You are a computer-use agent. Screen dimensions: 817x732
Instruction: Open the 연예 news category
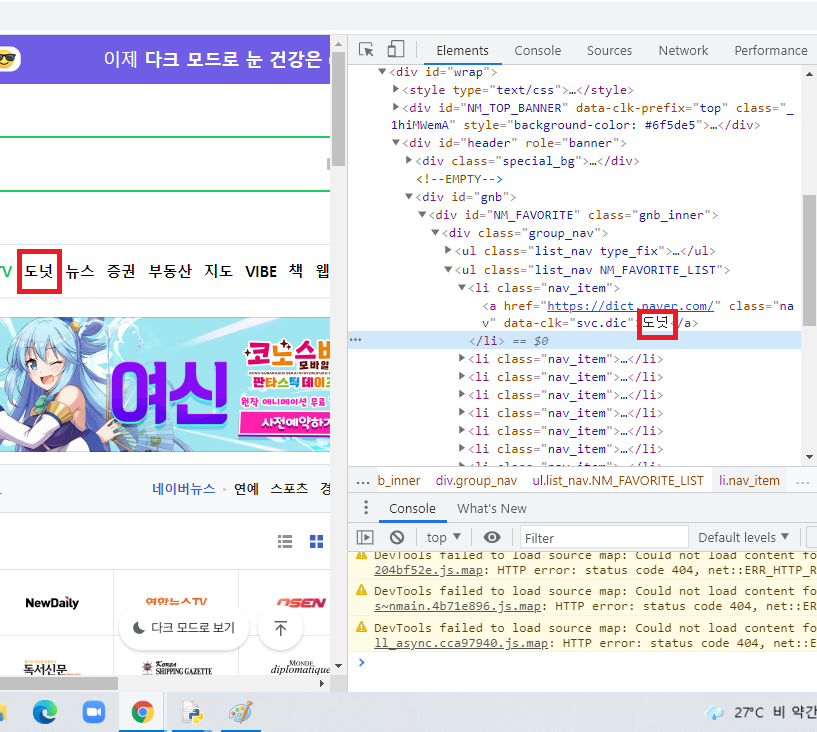point(246,489)
